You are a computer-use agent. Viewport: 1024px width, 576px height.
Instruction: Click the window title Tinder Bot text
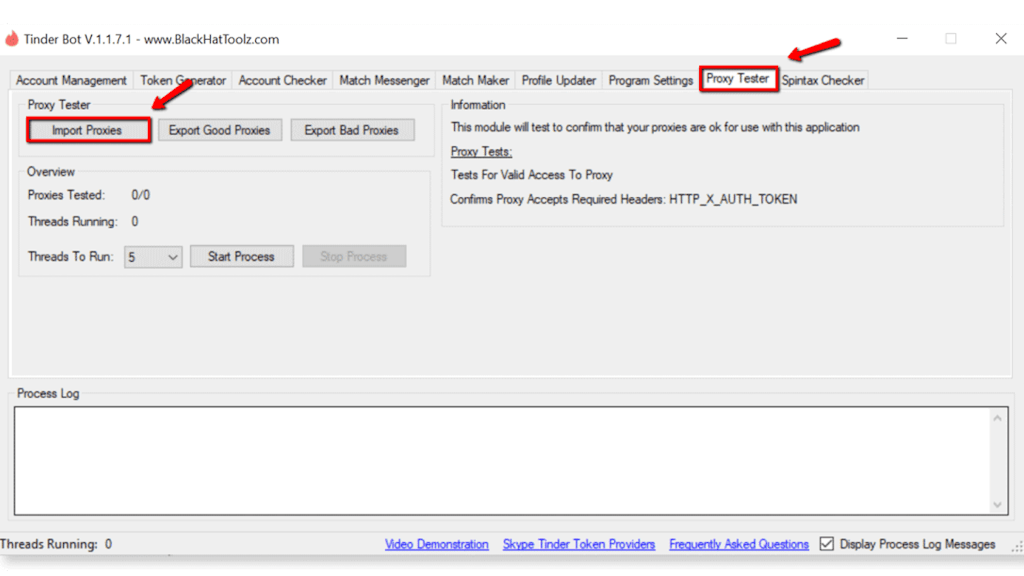[x=152, y=39]
